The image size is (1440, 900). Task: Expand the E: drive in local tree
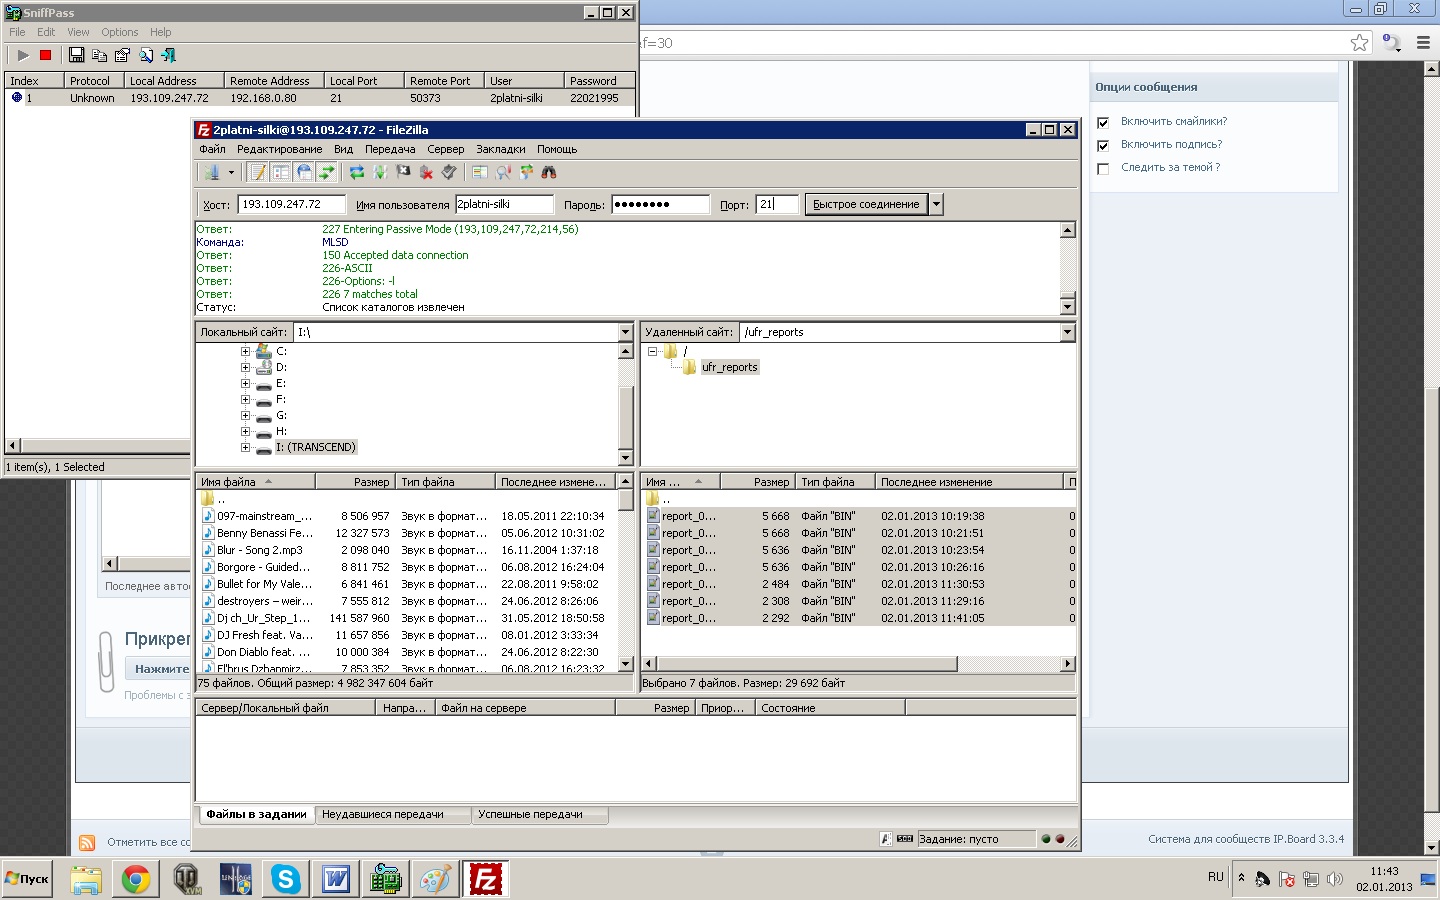pos(245,383)
